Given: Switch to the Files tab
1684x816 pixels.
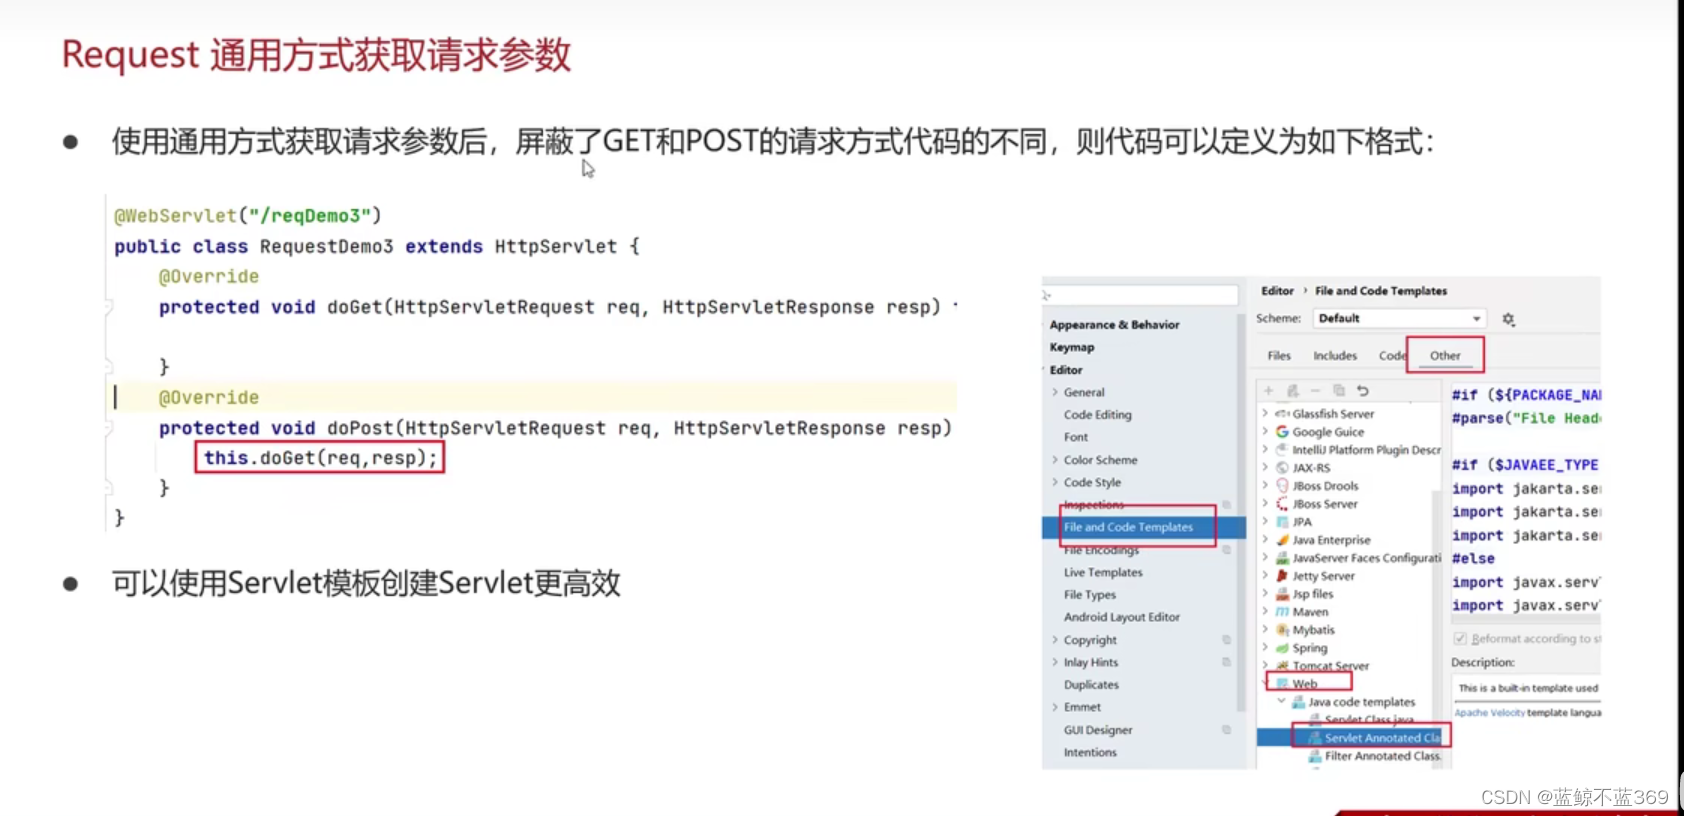Looking at the screenshot, I should 1279,356.
